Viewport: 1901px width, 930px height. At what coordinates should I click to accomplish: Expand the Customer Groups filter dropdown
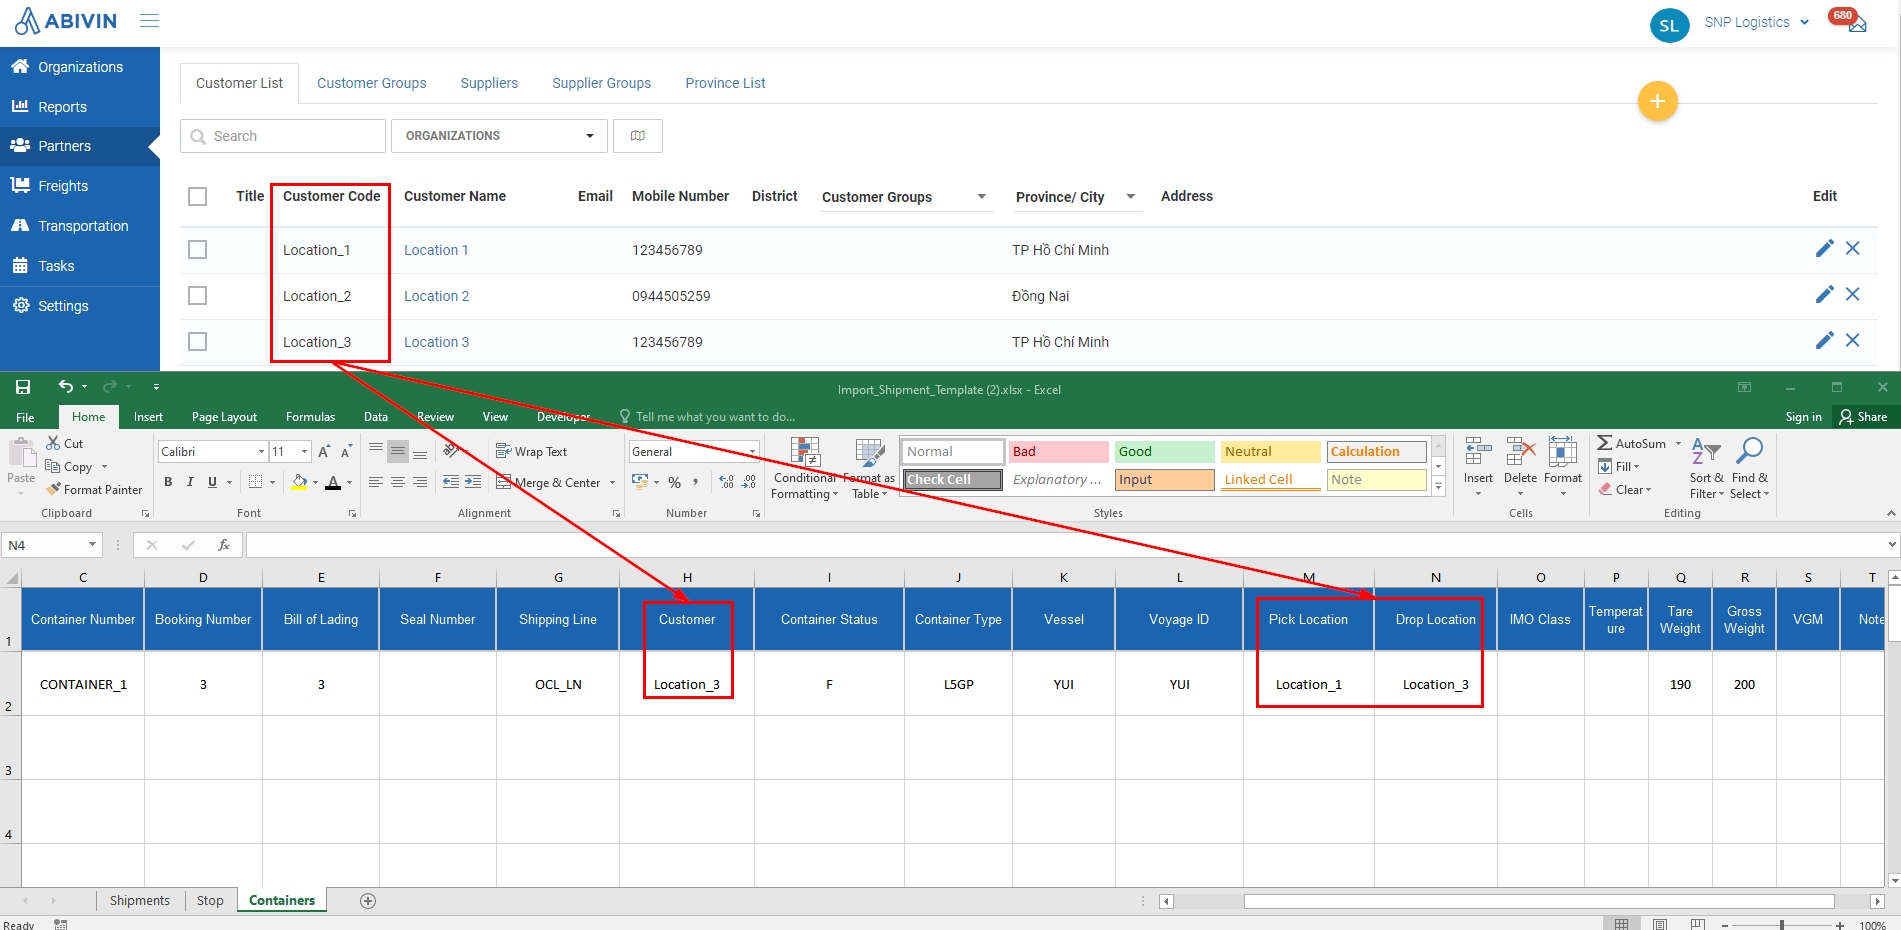tap(981, 196)
